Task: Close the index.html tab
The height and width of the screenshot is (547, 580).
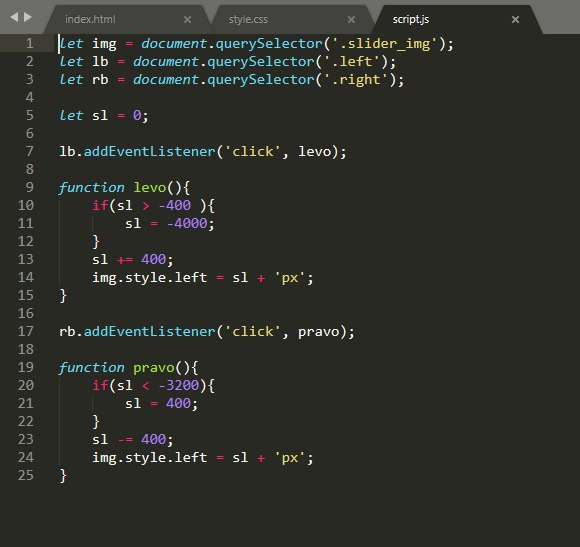Action: click(x=188, y=19)
